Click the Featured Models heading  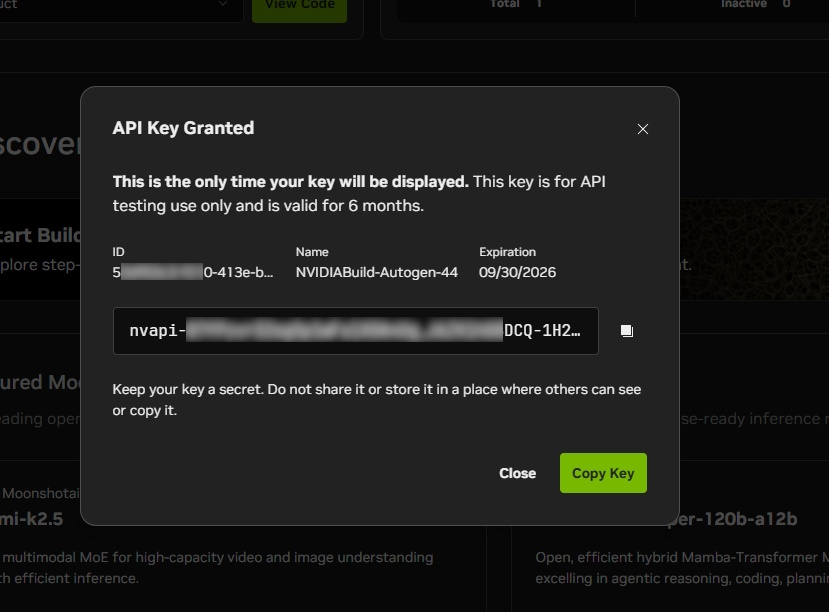[x=40, y=382]
